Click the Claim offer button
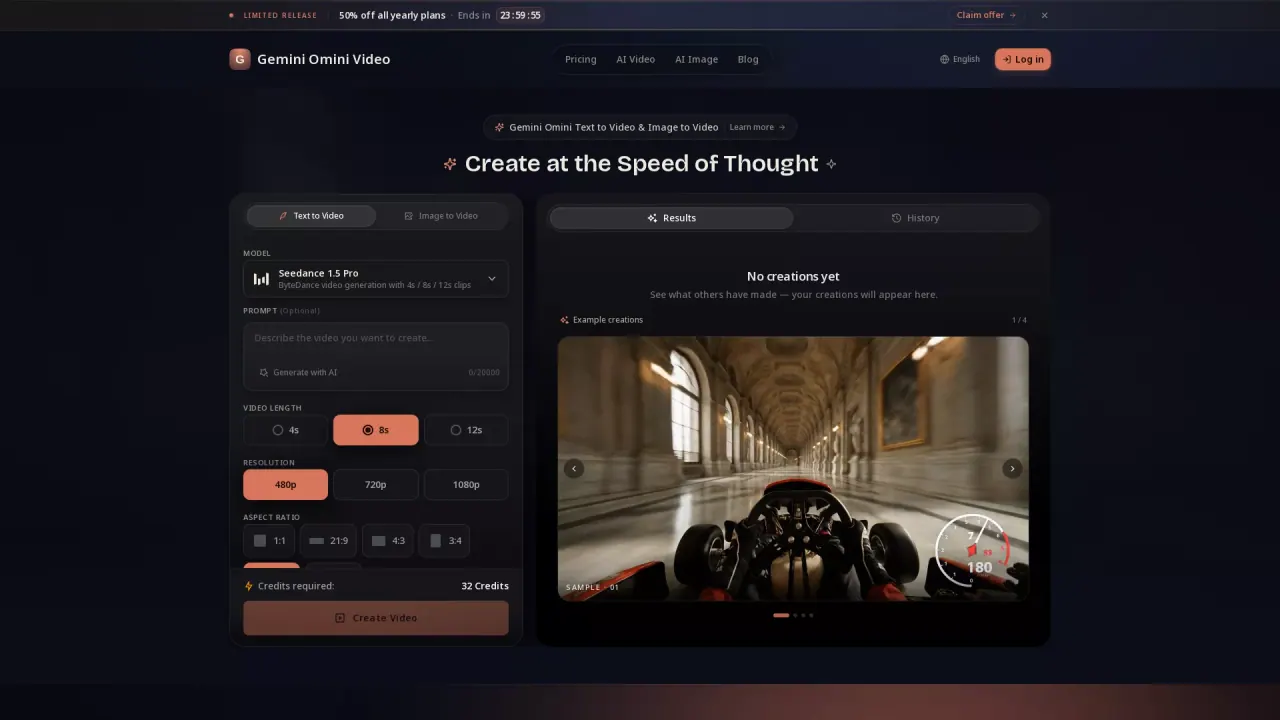1280x720 pixels. pyautogui.click(x=986, y=15)
